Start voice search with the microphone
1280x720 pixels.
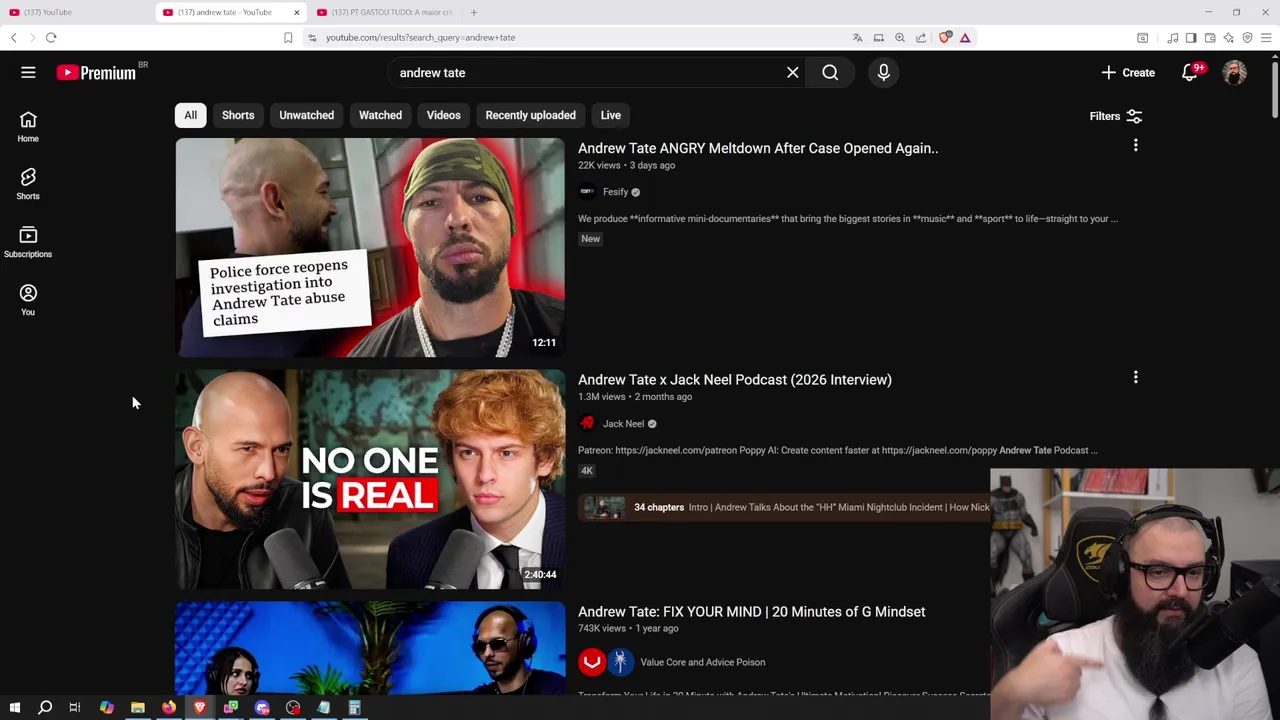(x=883, y=72)
